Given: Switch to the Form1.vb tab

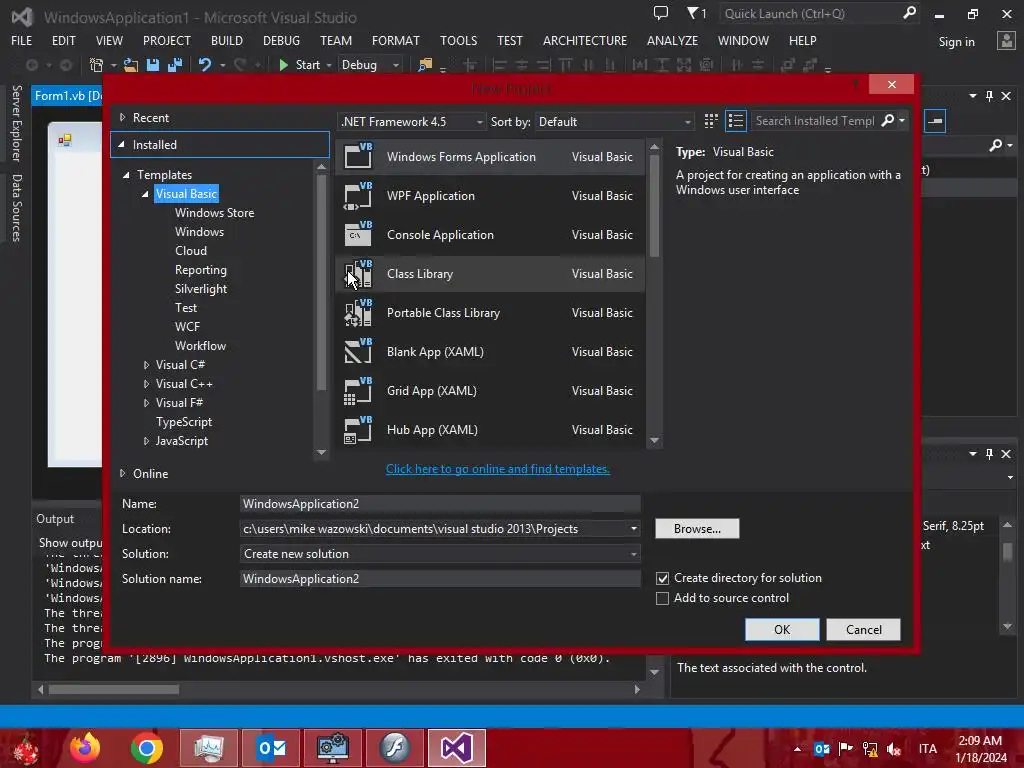Looking at the screenshot, I should coord(67,96).
